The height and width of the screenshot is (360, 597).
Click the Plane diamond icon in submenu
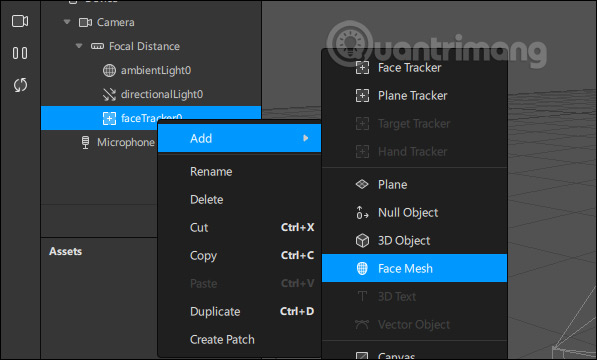click(362, 185)
